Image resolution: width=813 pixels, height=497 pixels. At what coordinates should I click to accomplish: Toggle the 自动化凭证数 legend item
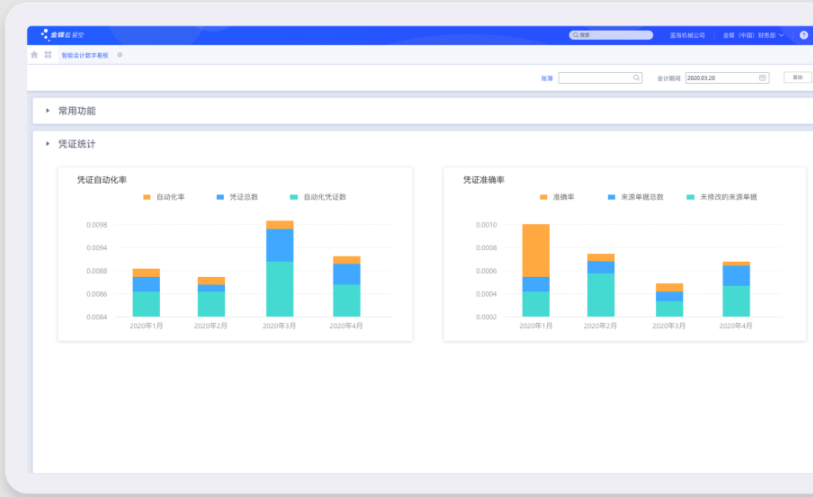coord(318,197)
